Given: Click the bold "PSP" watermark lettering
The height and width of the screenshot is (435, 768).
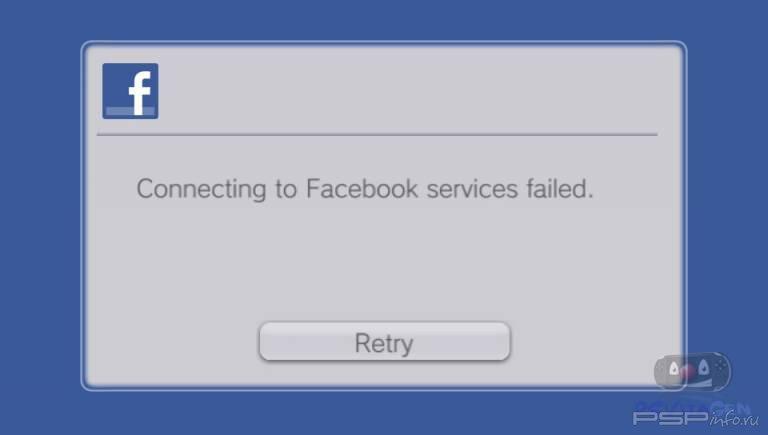Looking at the screenshot, I should [x=671, y=418].
